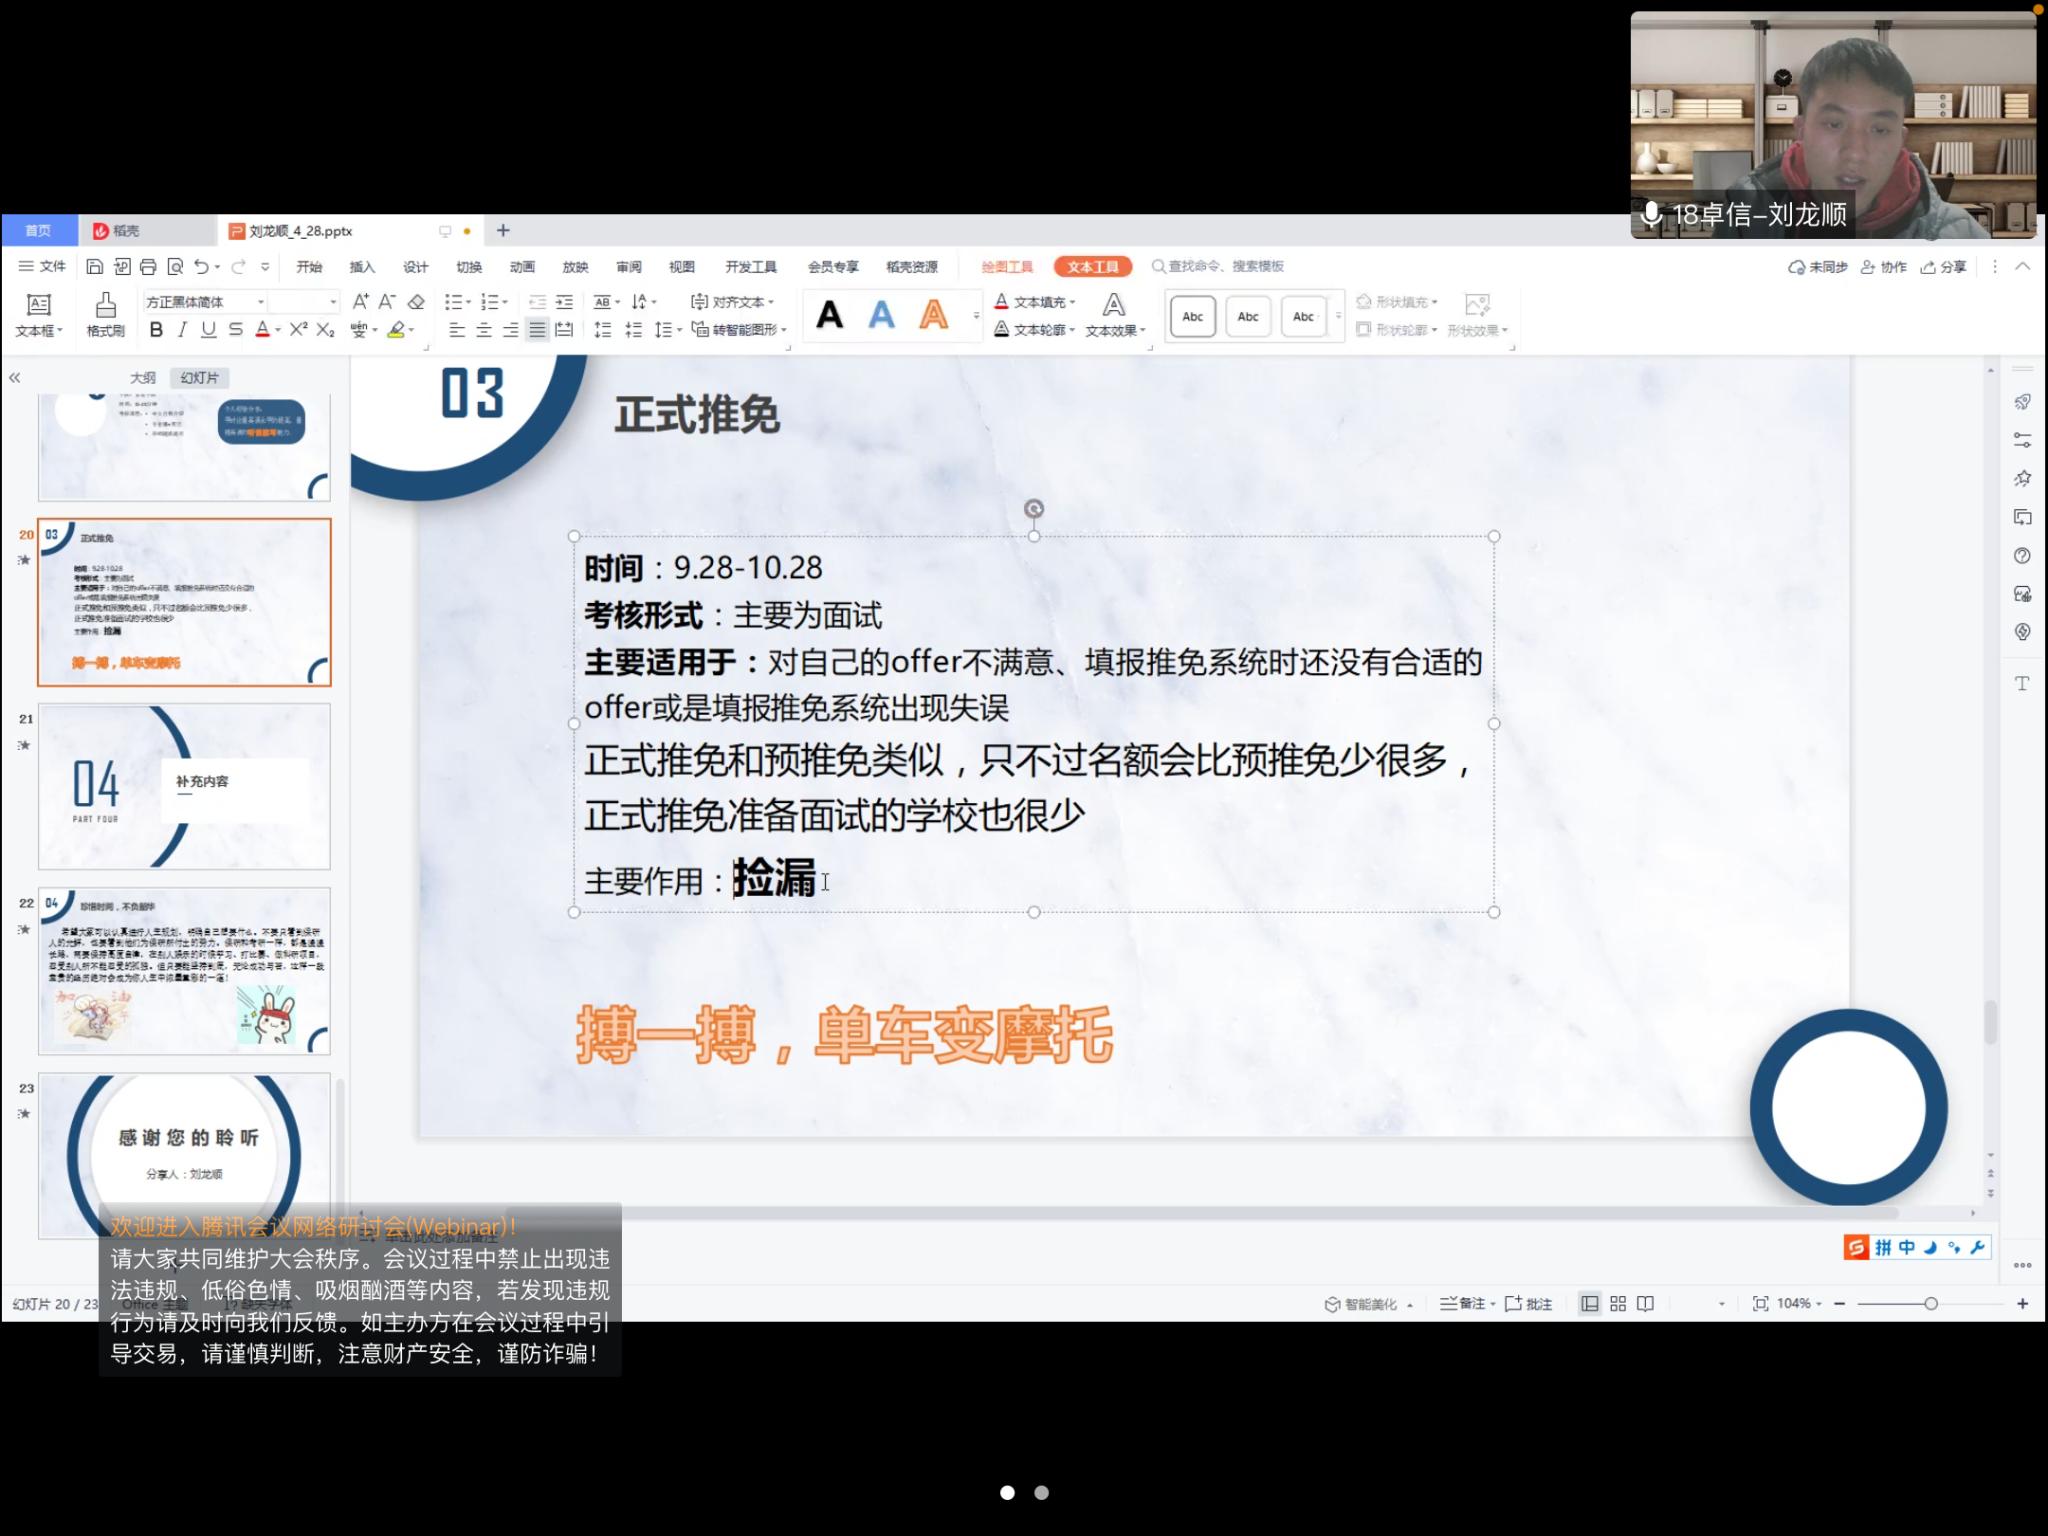Toggle underline formatting
The width and height of the screenshot is (2048, 1536).
pyautogui.click(x=208, y=330)
